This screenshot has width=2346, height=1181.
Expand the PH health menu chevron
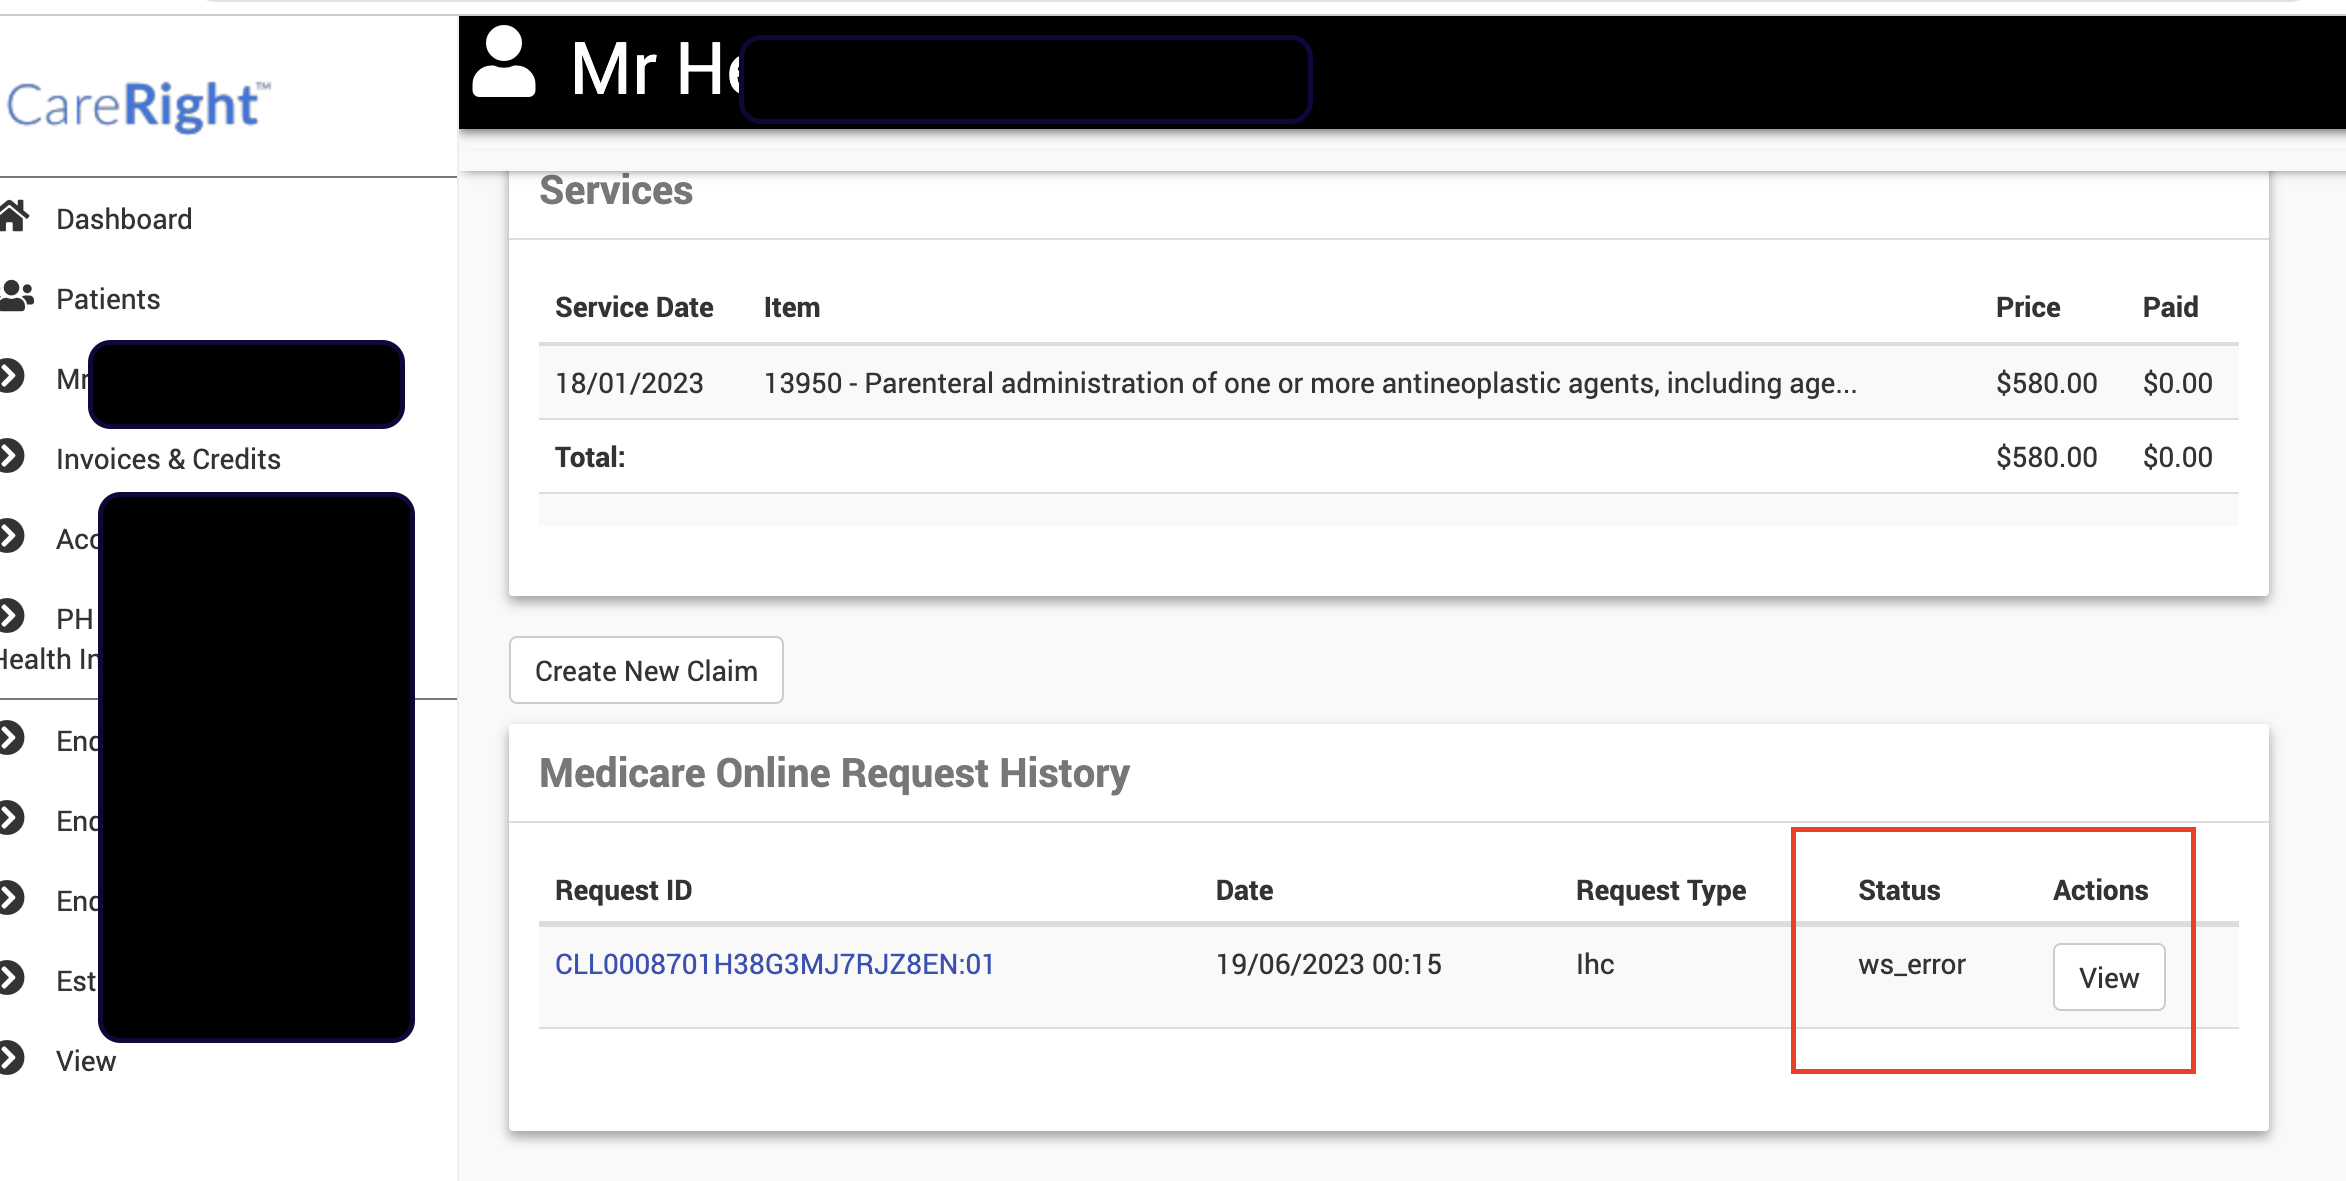[11, 616]
